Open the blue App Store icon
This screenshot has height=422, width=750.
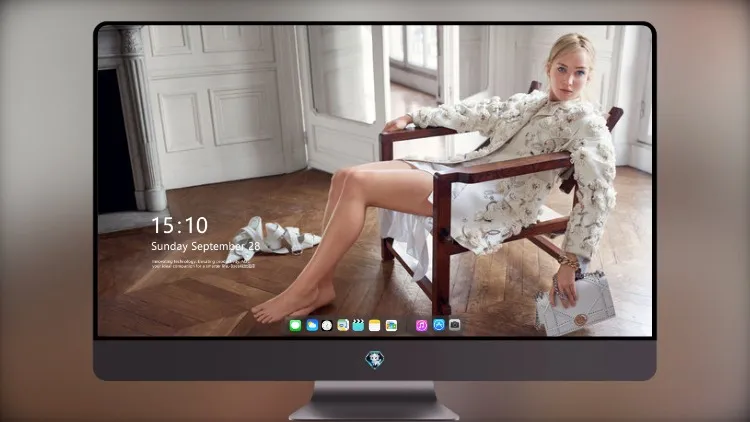point(439,325)
